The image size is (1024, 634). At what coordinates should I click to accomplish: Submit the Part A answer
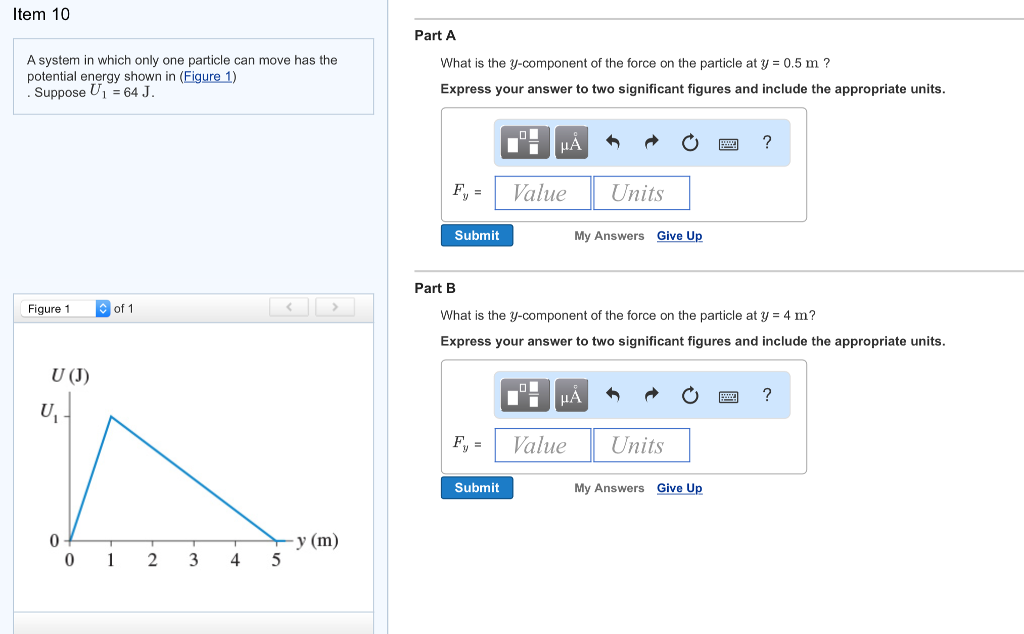pyautogui.click(x=477, y=235)
